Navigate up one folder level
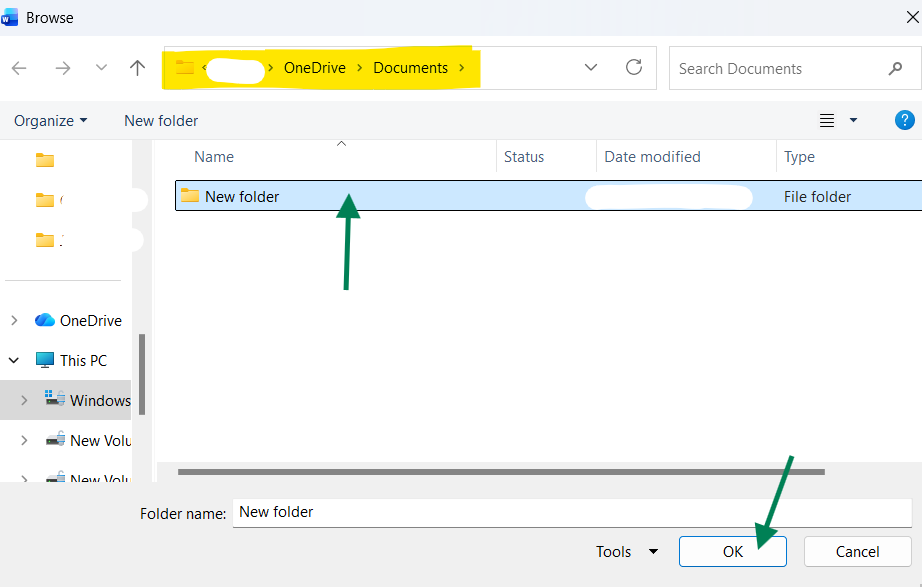The height and width of the screenshot is (587, 922). [x=137, y=68]
